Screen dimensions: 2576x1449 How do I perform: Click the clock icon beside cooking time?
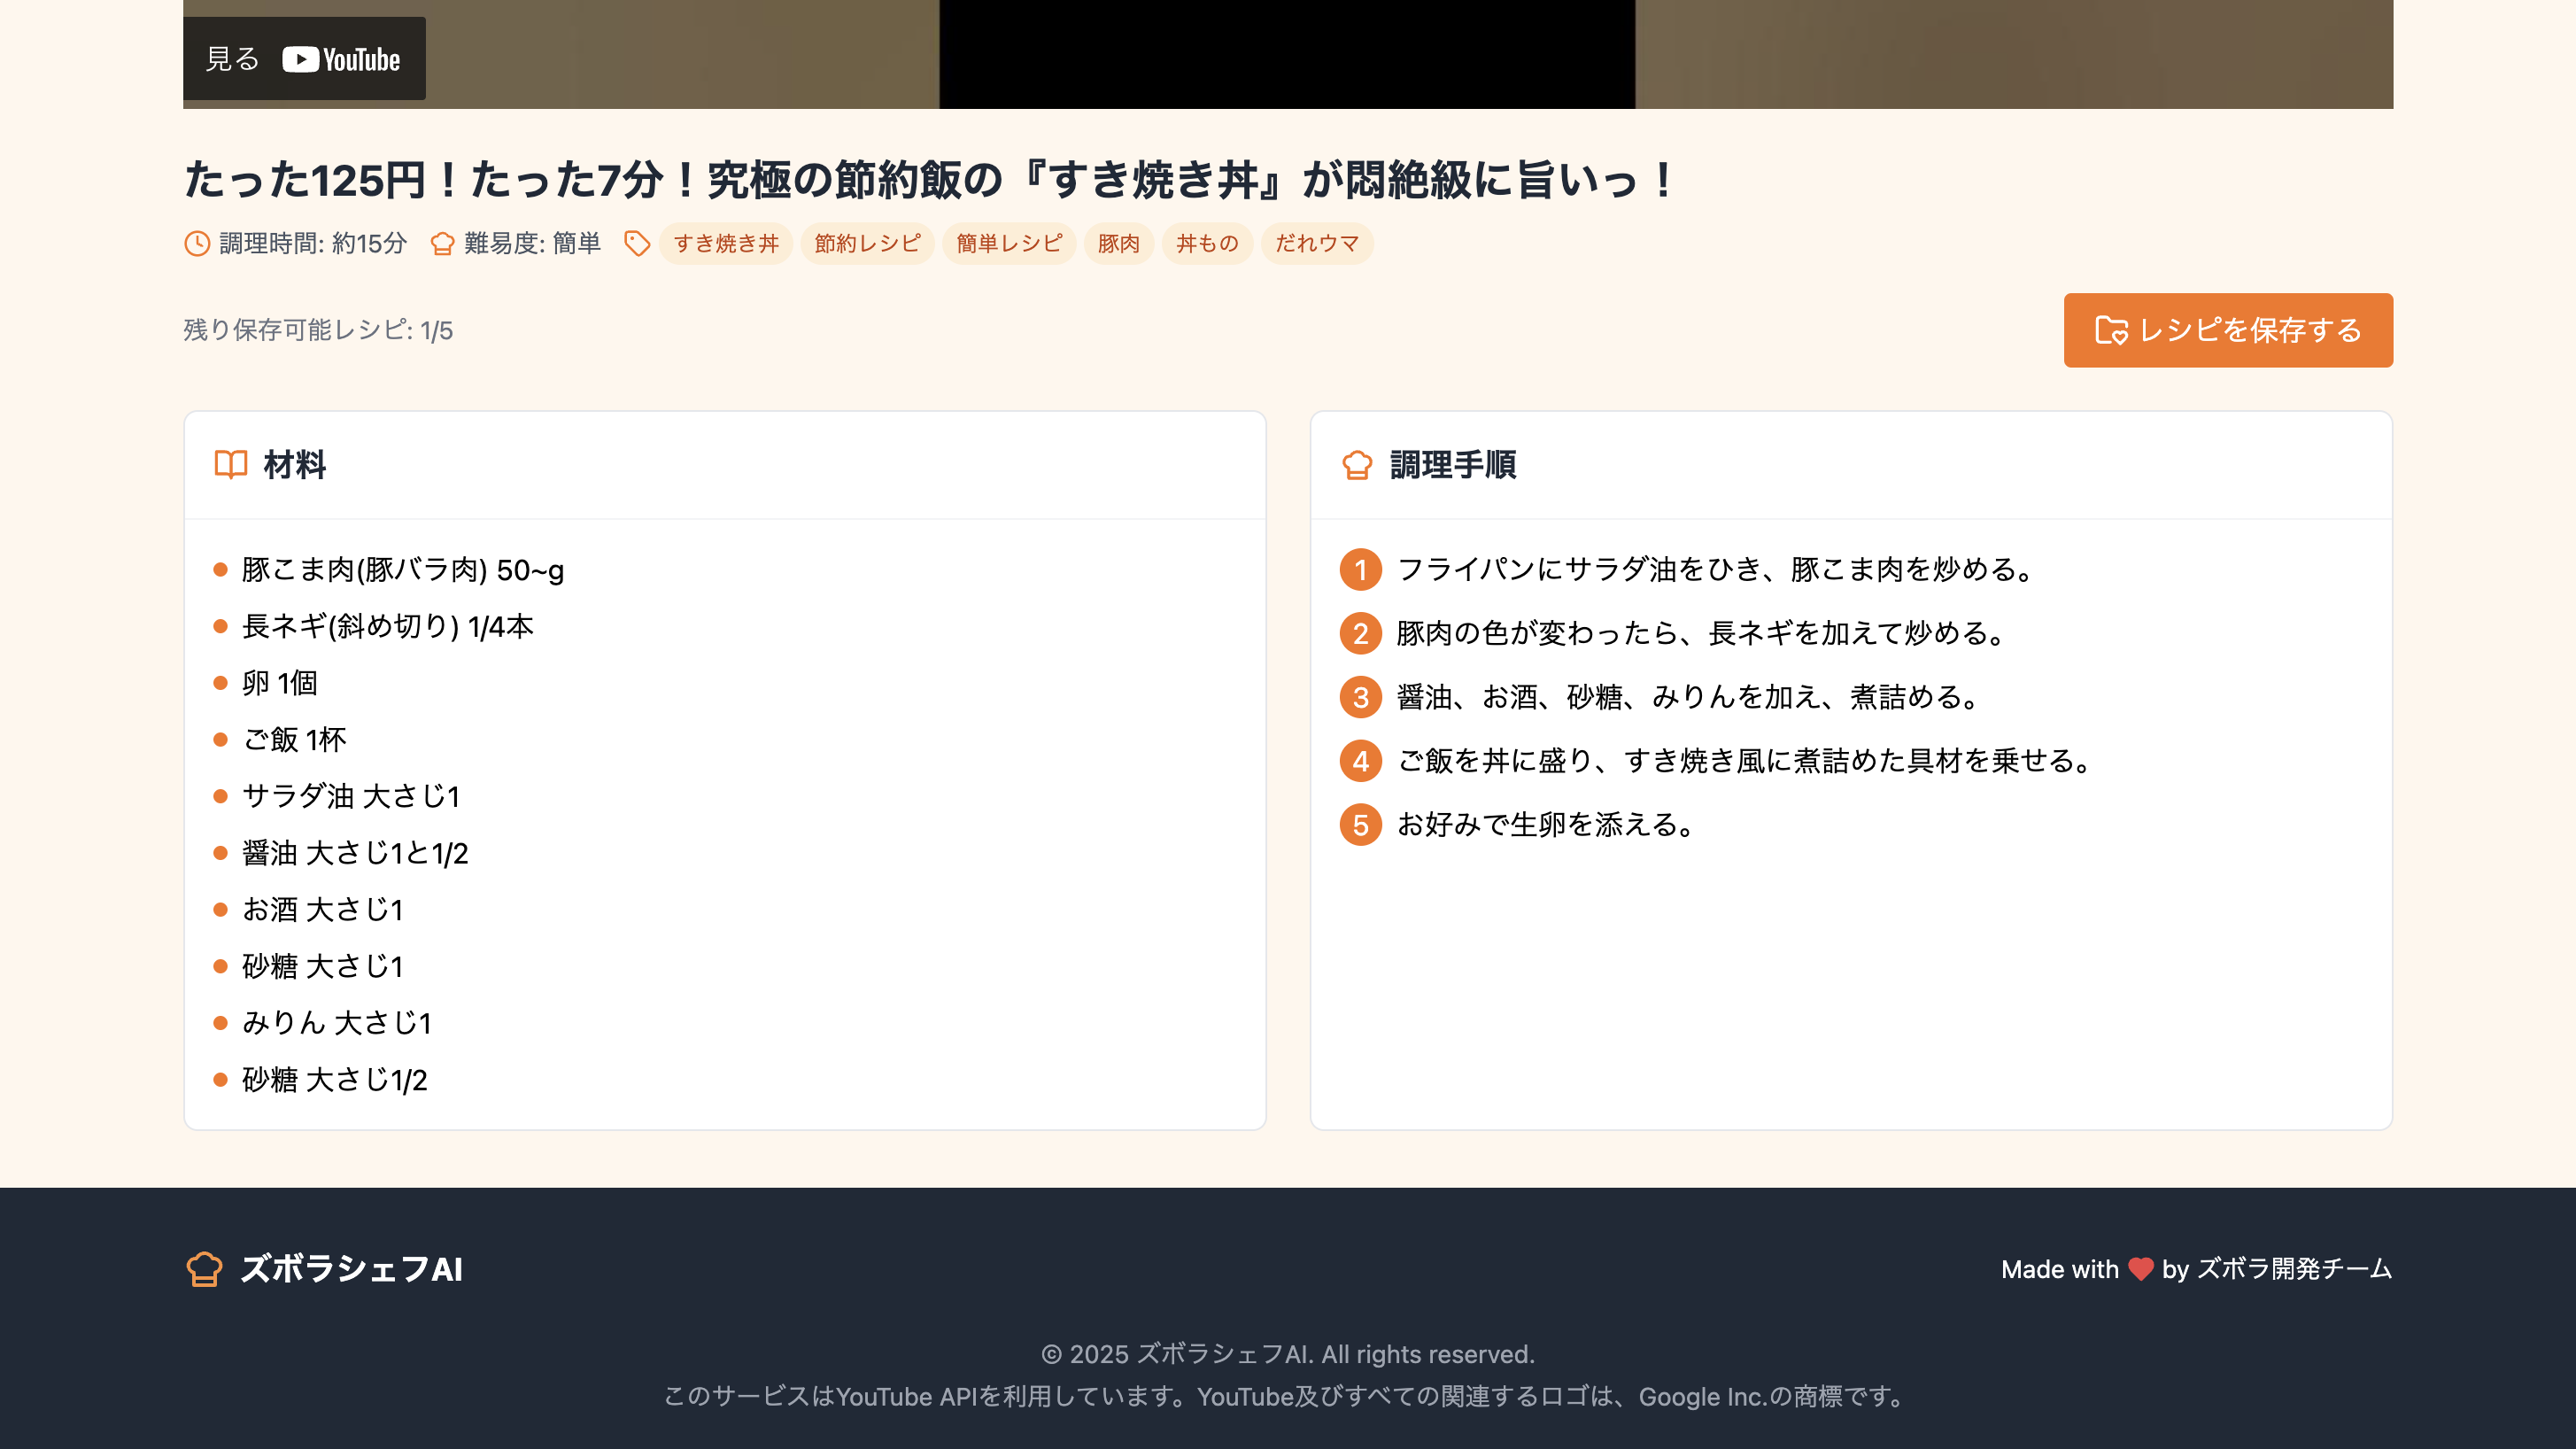(x=197, y=244)
